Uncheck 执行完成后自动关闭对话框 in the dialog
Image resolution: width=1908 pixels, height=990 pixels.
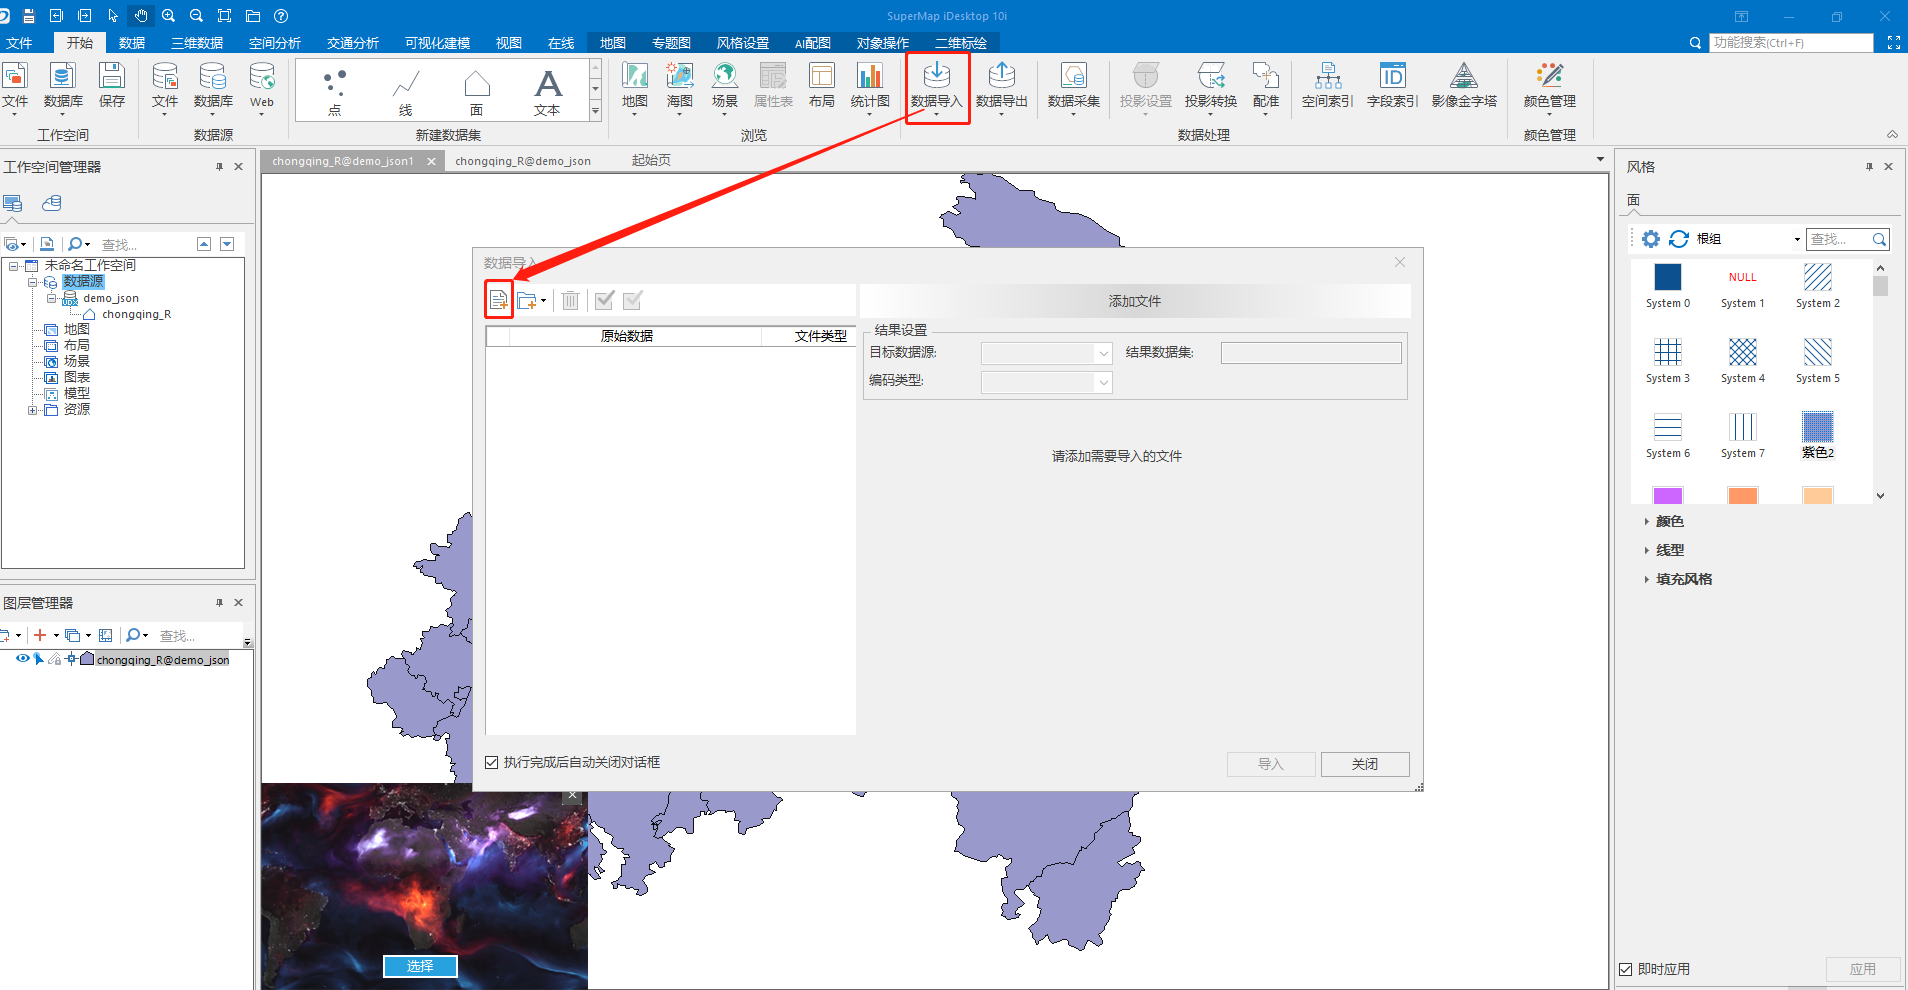pyautogui.click(x=491, y=761)
